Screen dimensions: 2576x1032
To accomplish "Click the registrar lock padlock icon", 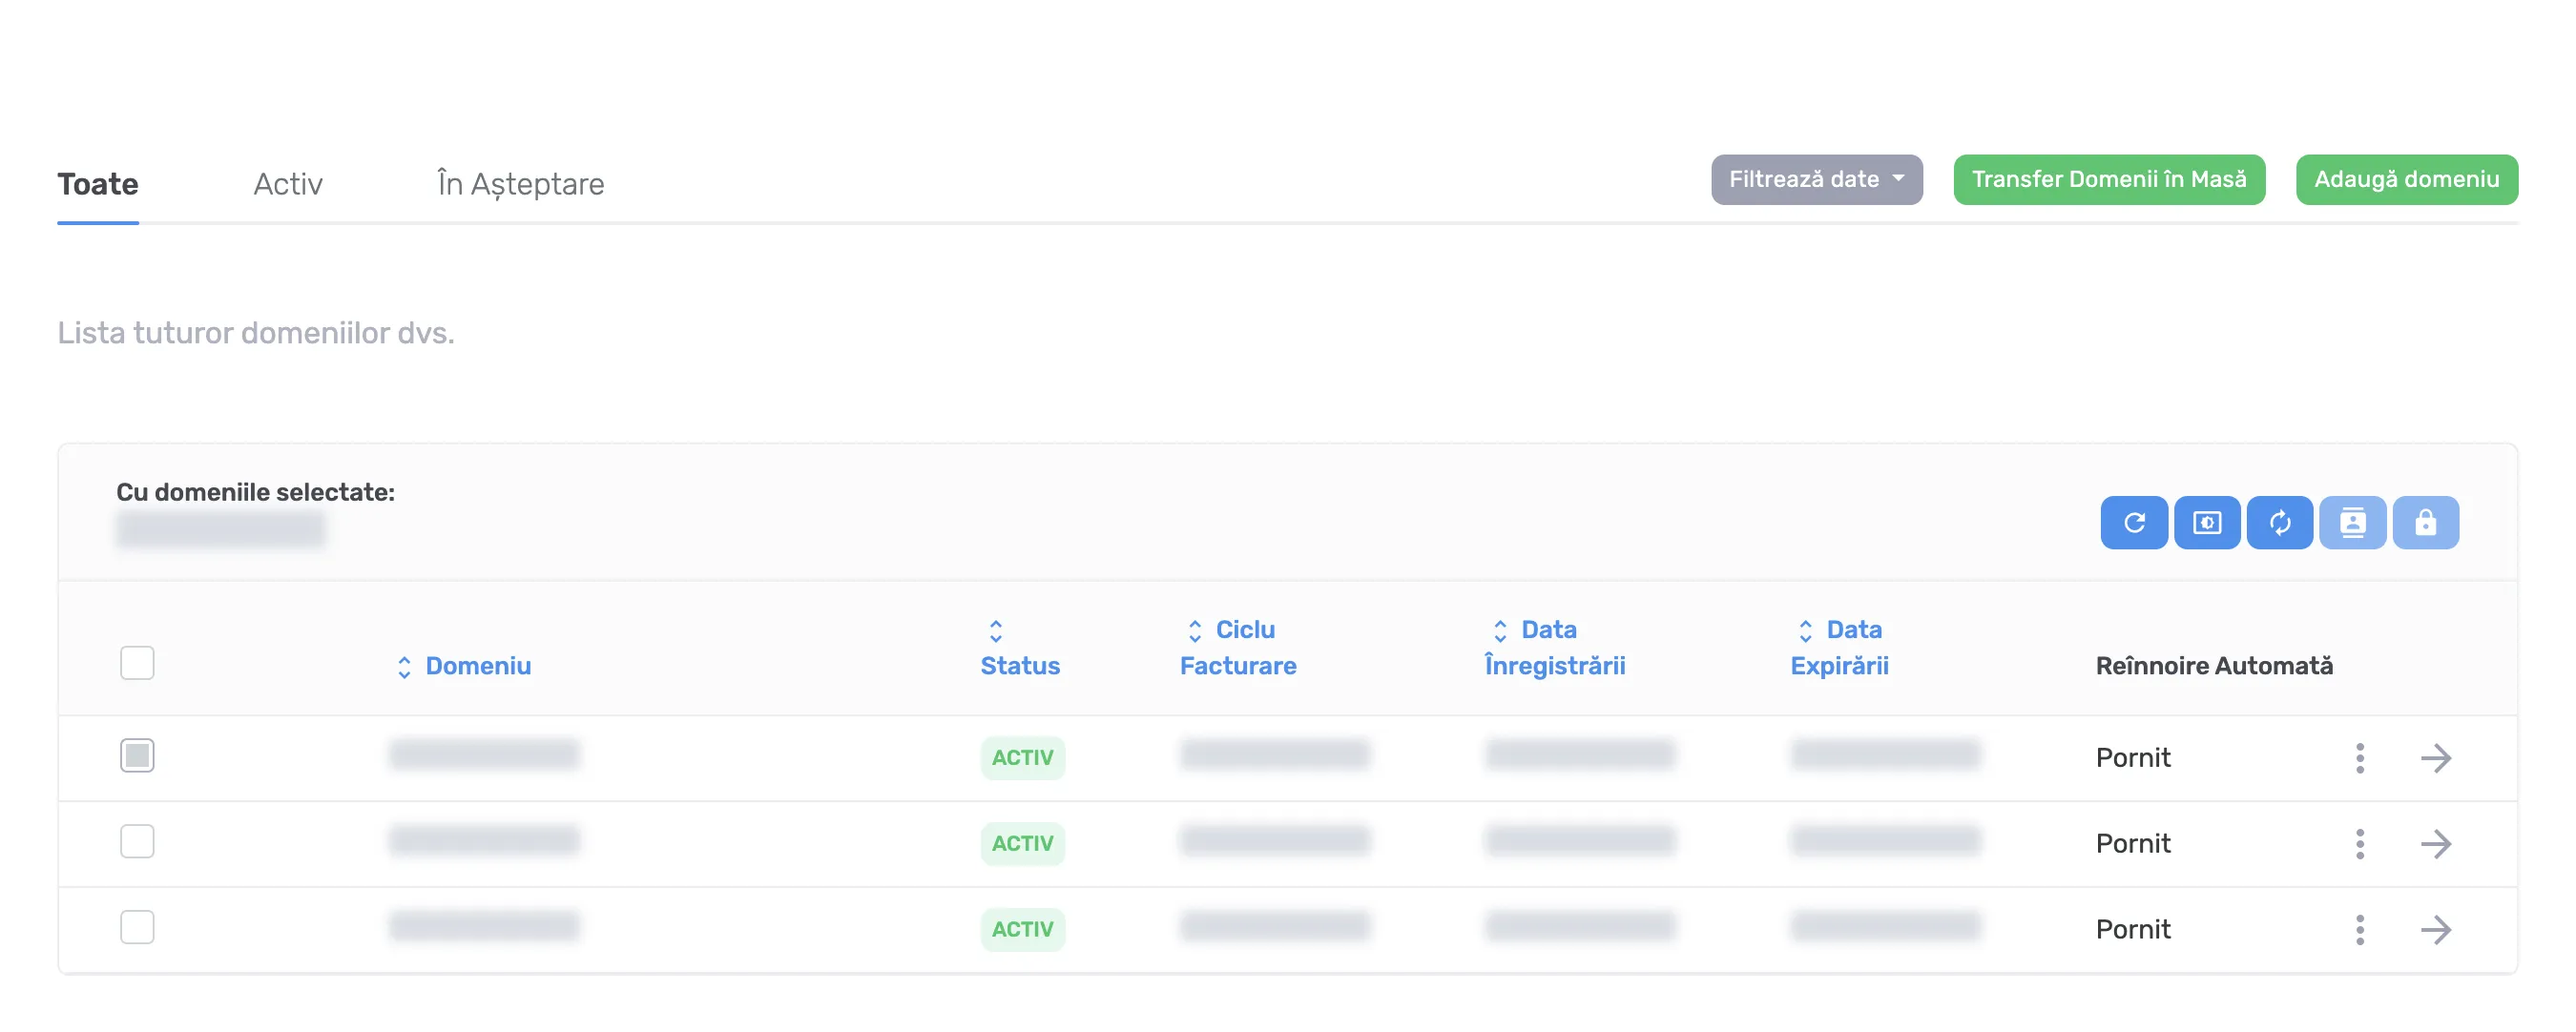I will [2425, 522].
